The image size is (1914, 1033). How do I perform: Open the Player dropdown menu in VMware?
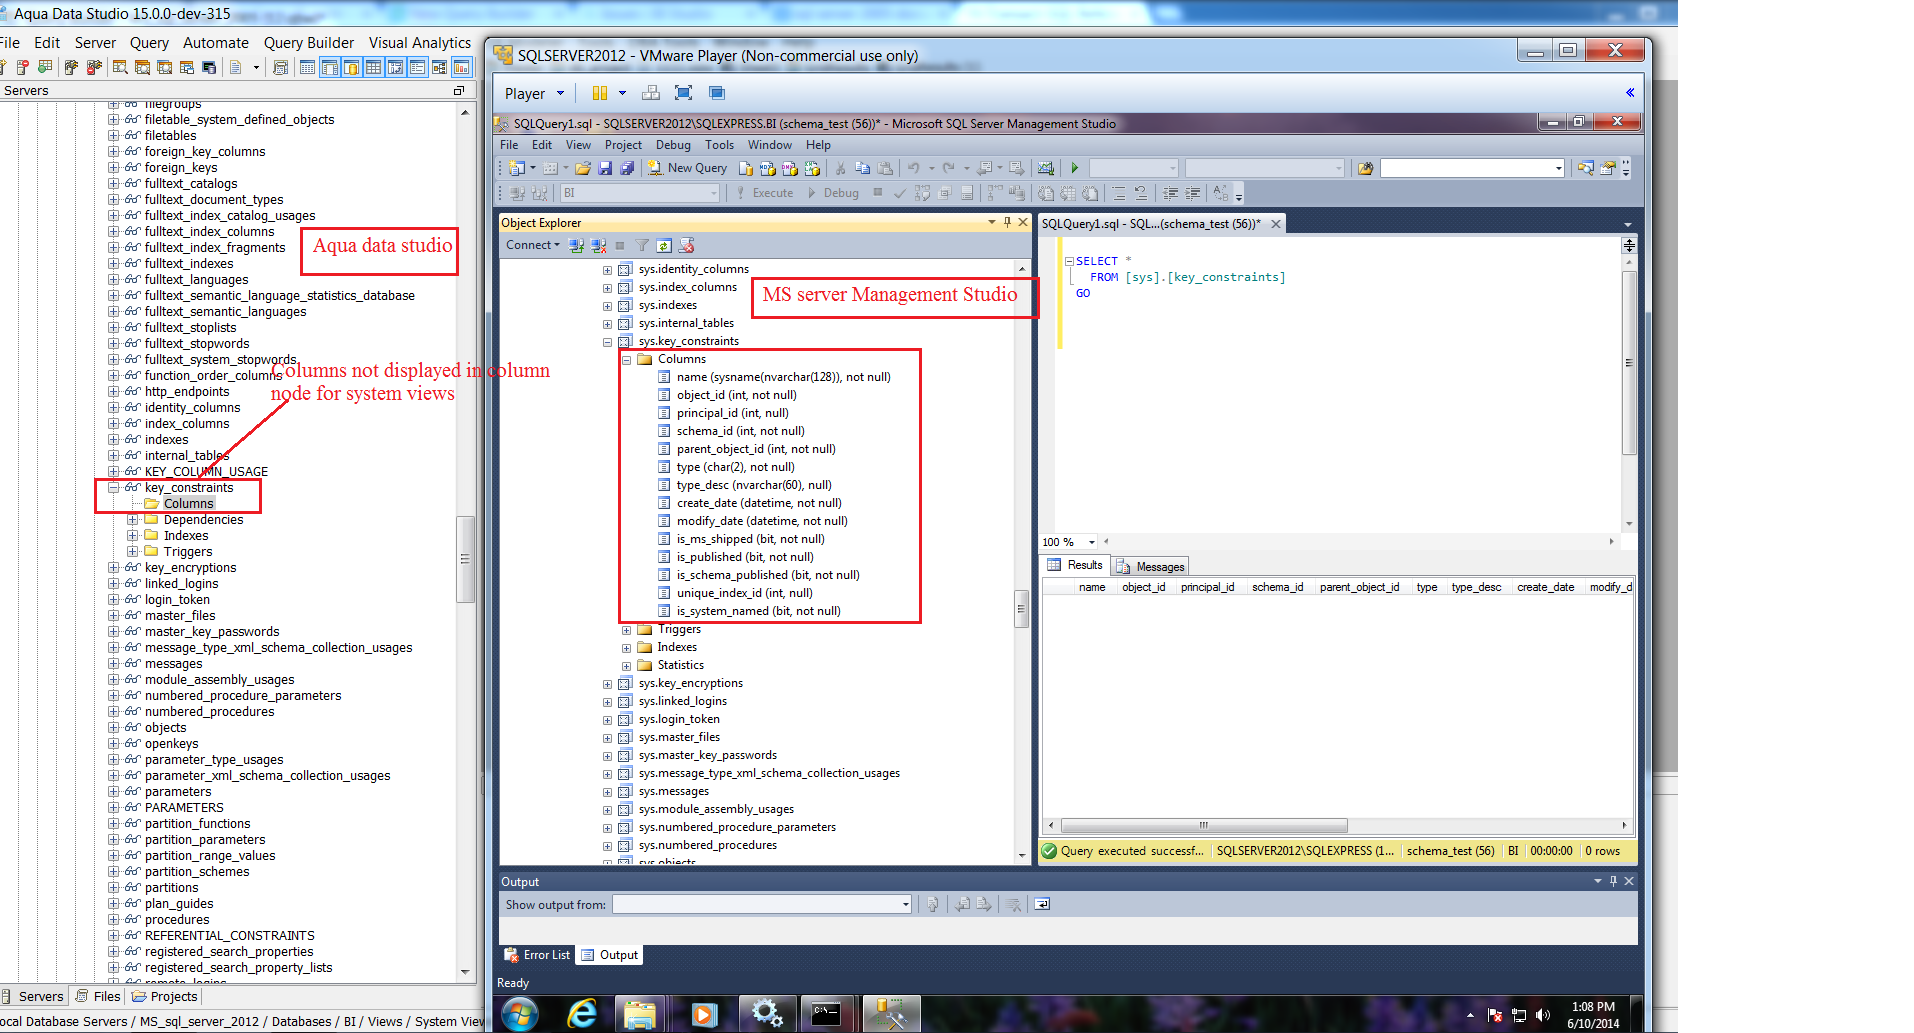535,93
